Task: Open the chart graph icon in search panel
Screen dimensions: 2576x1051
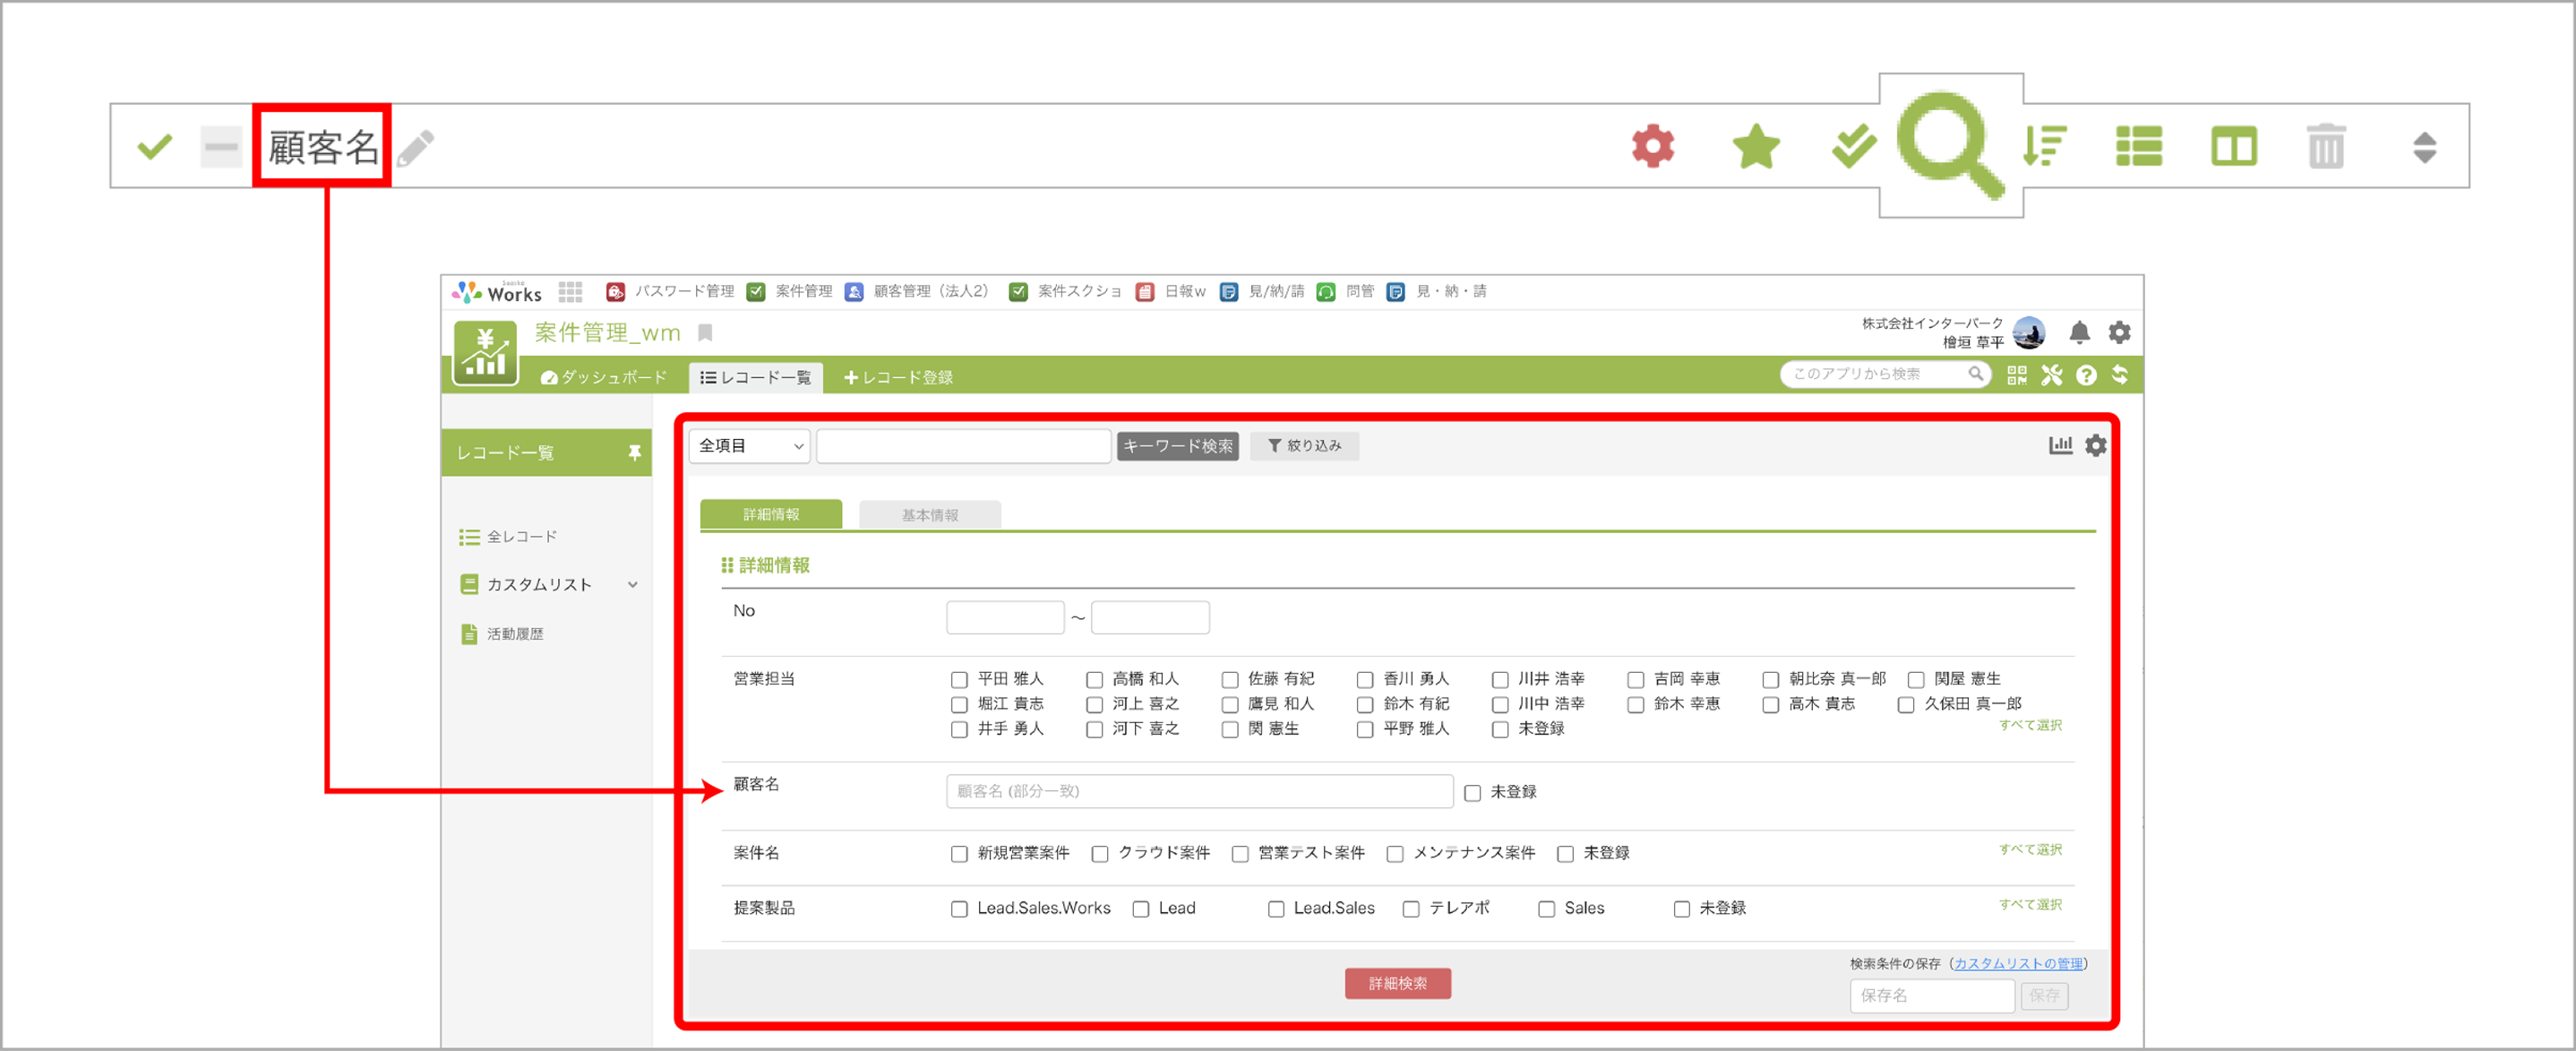Action: pyautogui.click(x=2060, y=445)
